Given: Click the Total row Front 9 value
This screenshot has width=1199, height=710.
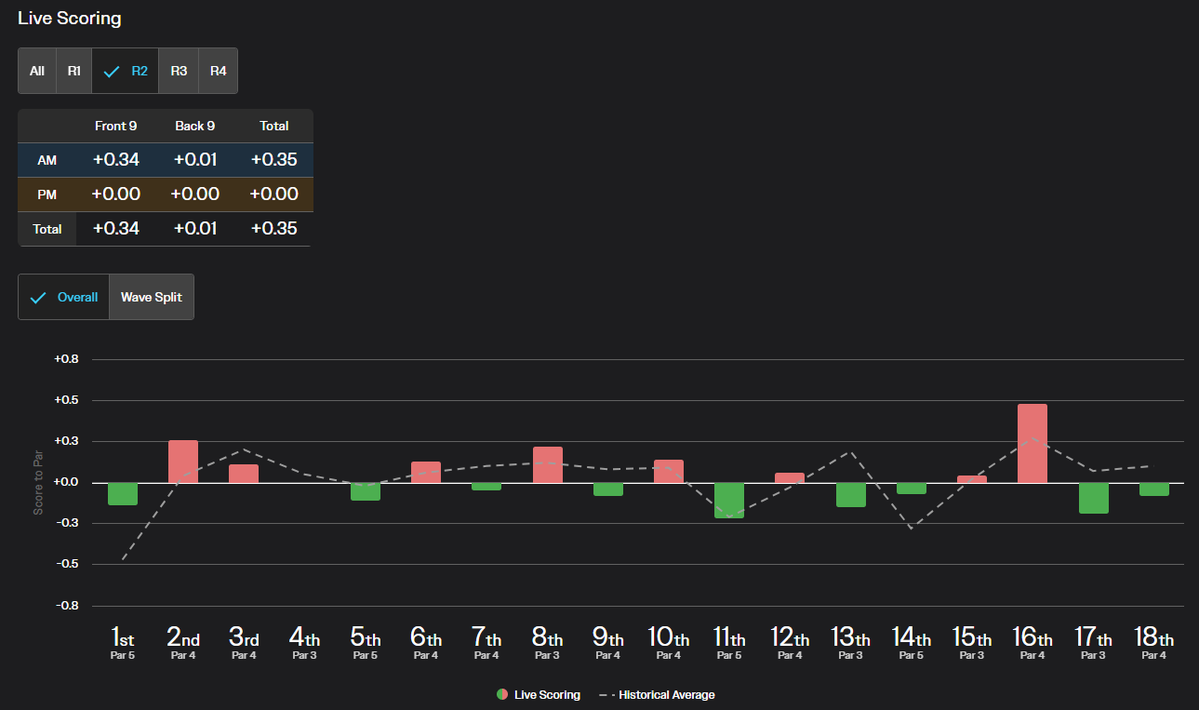Looking at the screenshot, I should click(x=115, y=229).
